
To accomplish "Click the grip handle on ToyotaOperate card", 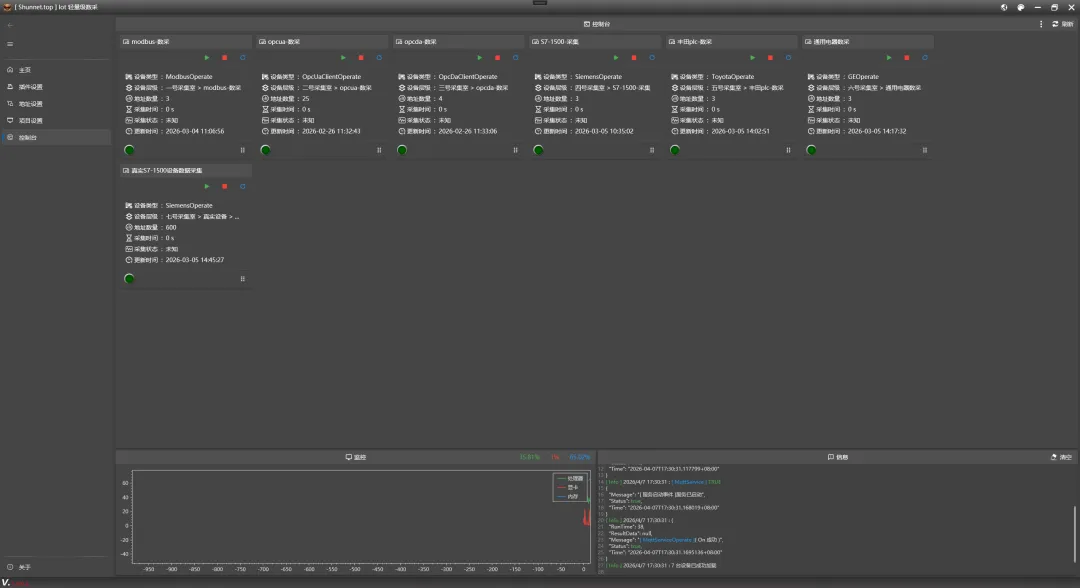I will (788, 150).
